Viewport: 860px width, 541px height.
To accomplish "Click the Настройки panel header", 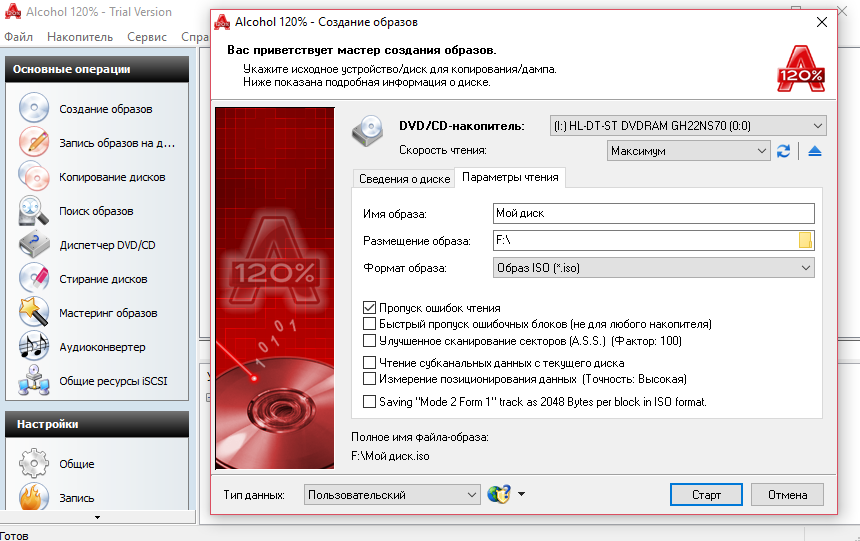I will click(97, 424).
